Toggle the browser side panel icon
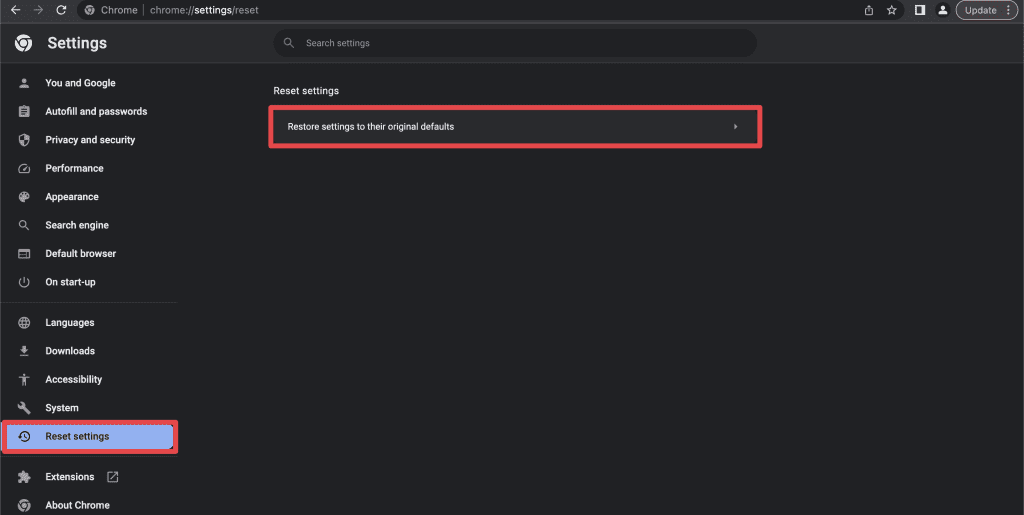This screenshot has width=1024, height=515. [920, 10]
